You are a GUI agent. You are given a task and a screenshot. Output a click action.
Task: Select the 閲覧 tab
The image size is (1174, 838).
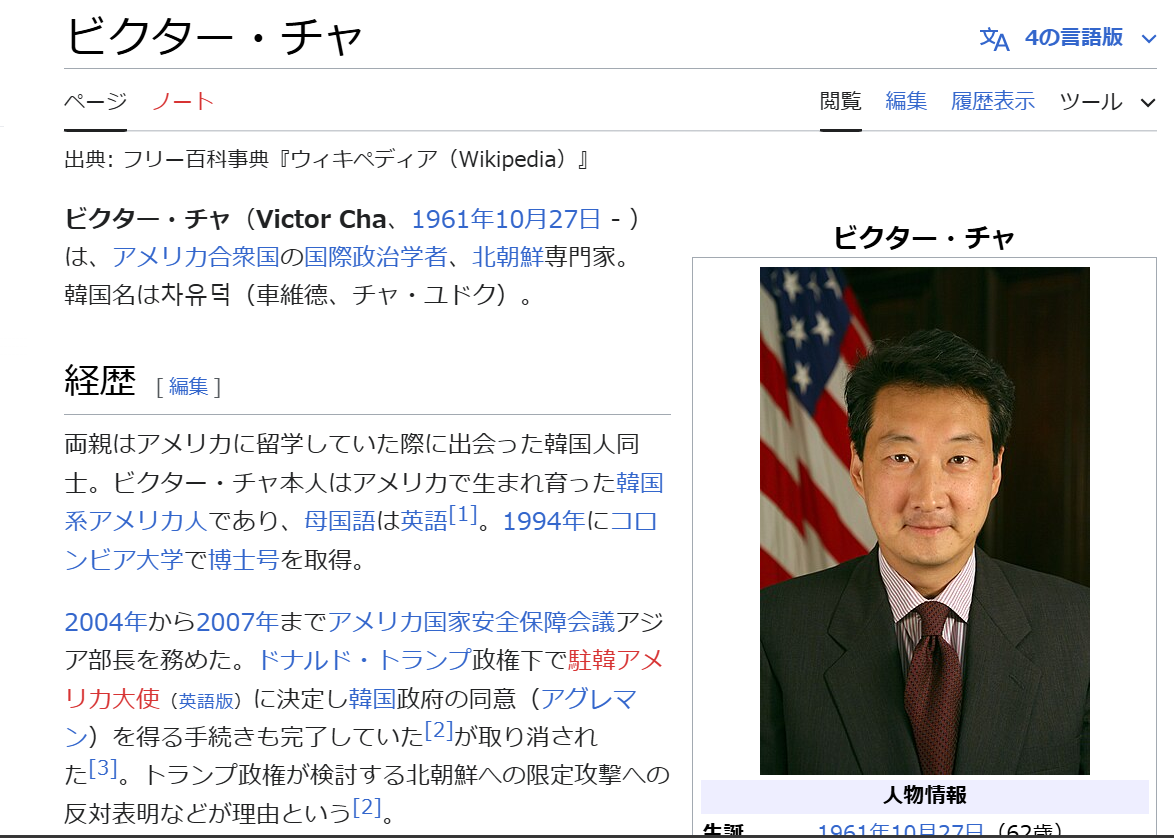click(840, 101)
